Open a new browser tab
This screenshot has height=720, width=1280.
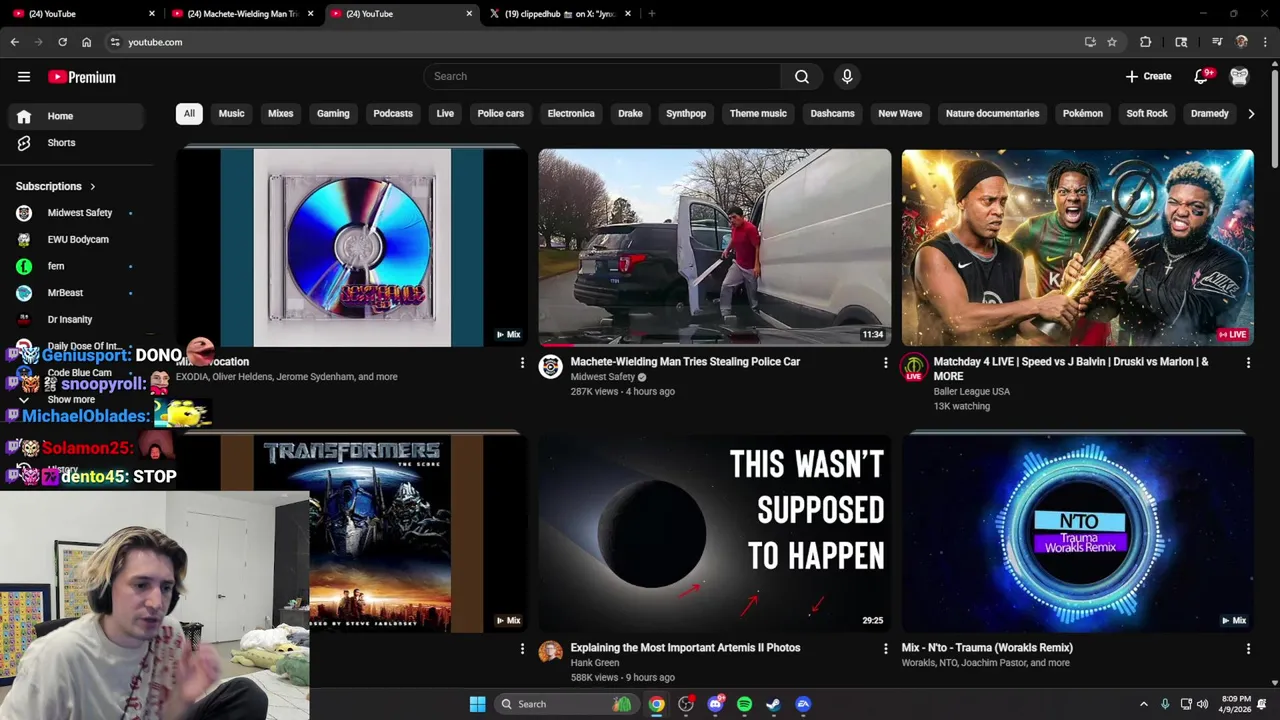[652, 14]
